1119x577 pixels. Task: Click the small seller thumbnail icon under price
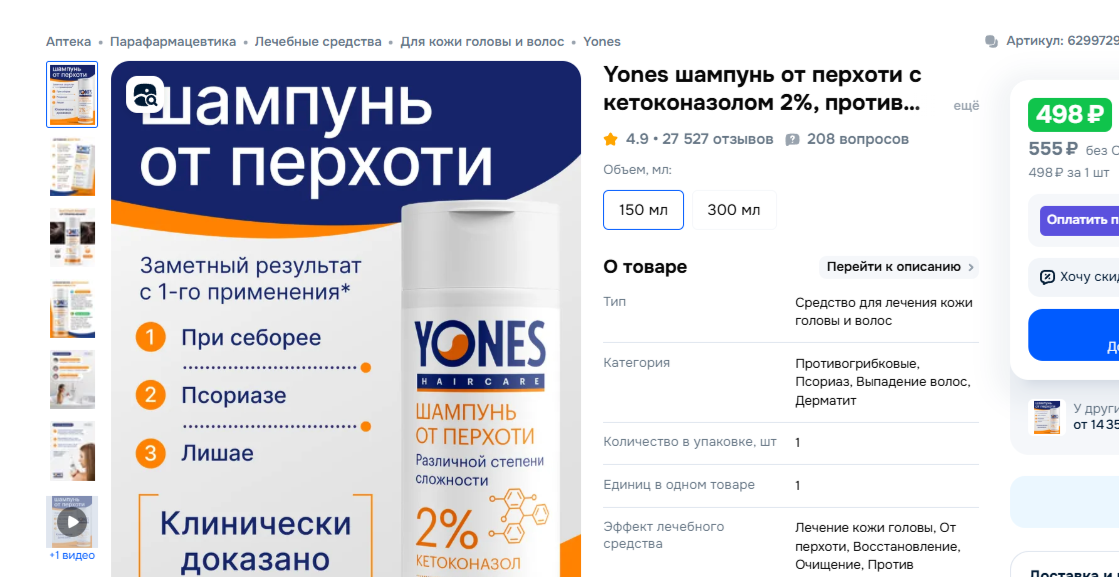[x=1047, y=416]
